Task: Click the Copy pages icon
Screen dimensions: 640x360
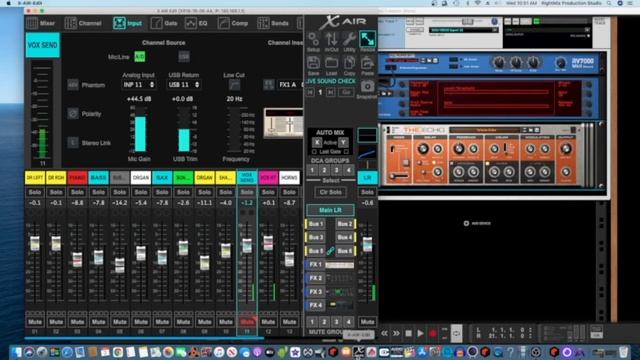Action: 349,63
